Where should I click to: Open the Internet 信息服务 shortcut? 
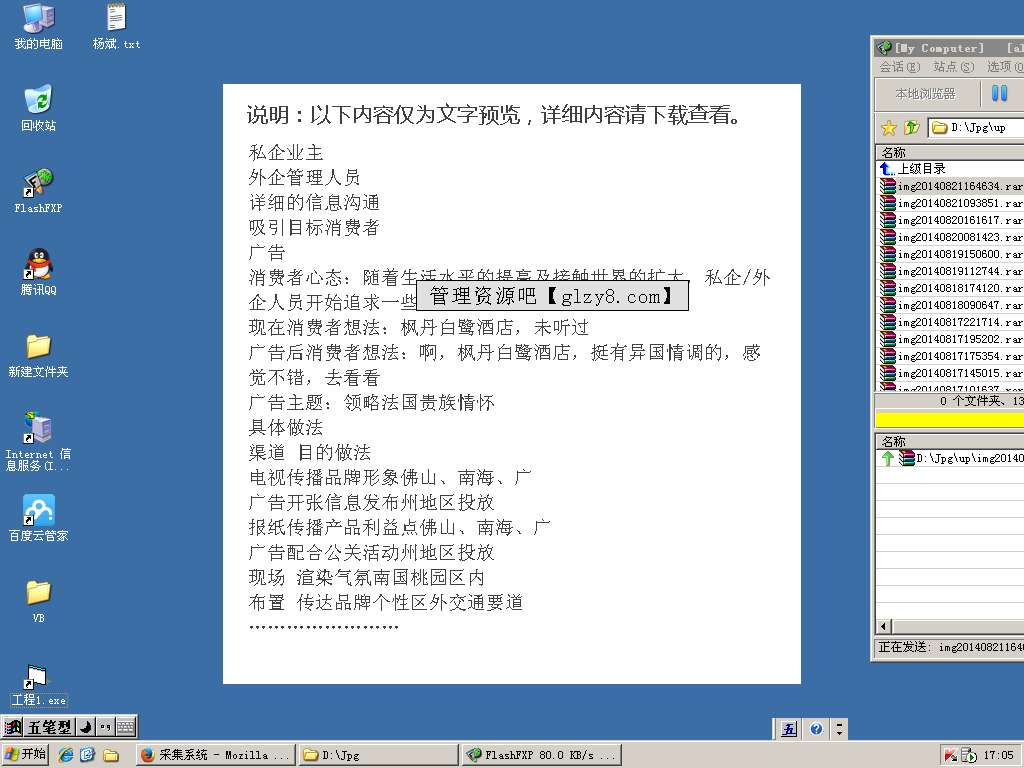(x=39, y=441)
